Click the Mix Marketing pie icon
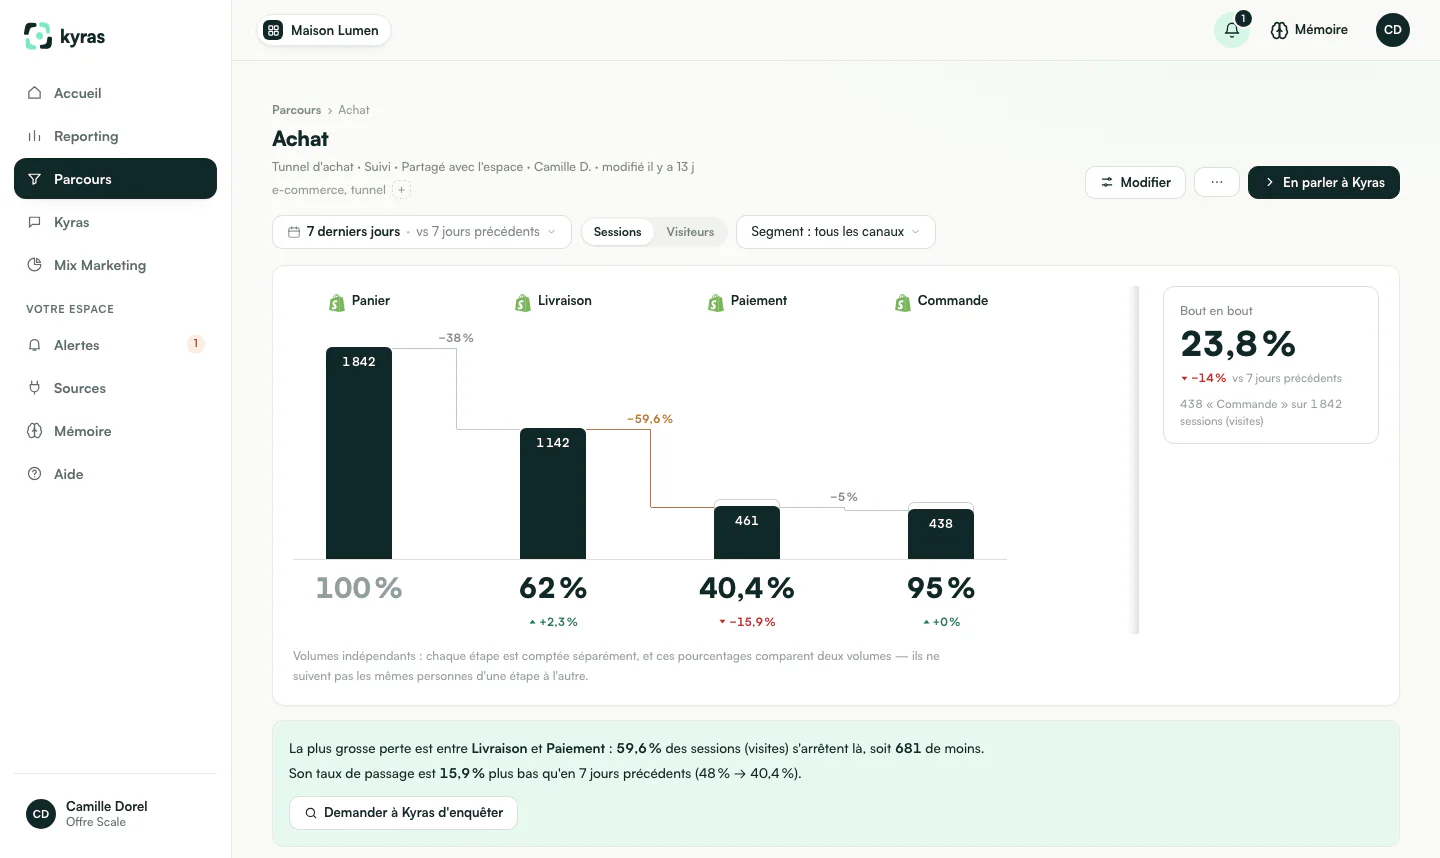 click(x=35, y=265)
